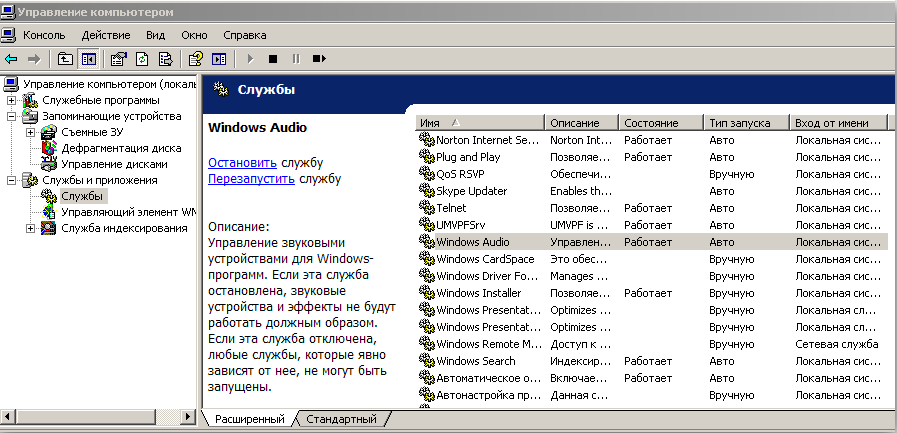Expand the Служебные программы node
Viewport: 897px width, 433px height.
click(x=11, y=101)
